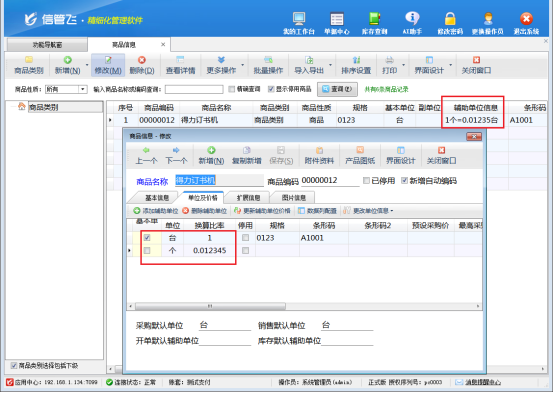Image resolution: width=554 pixels, height=393 pixels.
Task: Toggle the 新增自动编码 checkbox
Action: point(405,181)
